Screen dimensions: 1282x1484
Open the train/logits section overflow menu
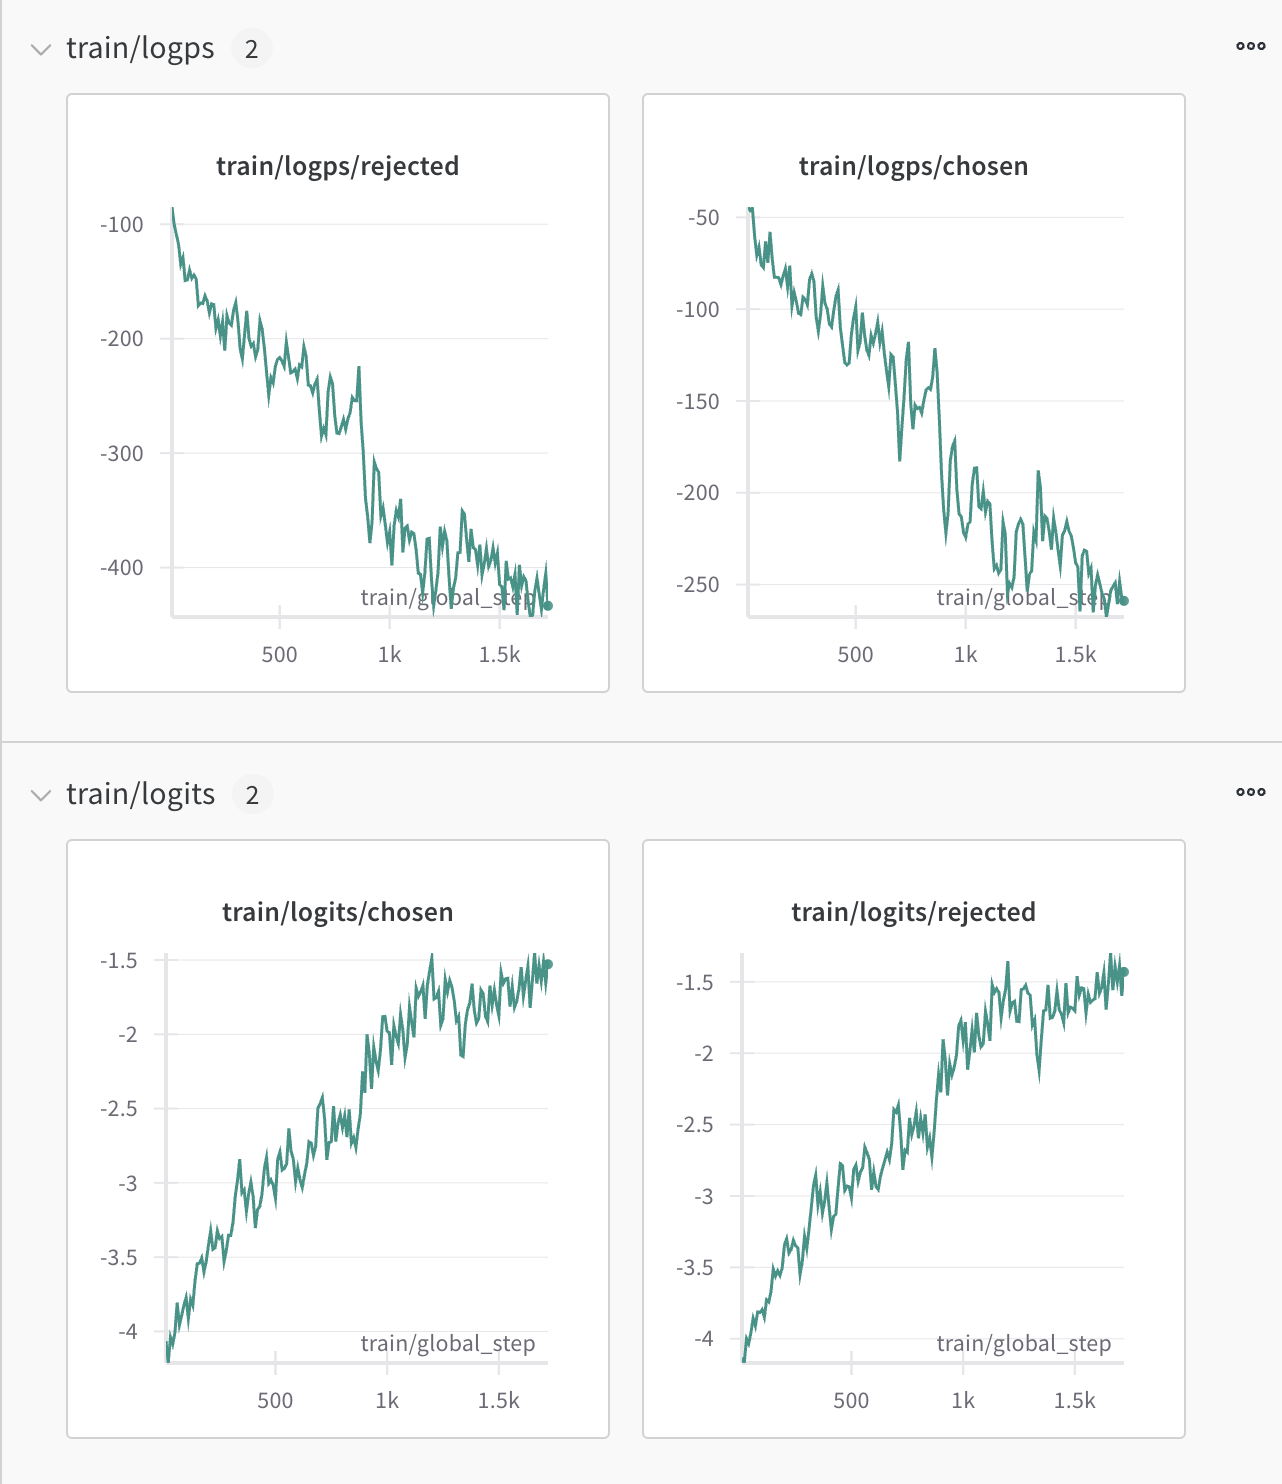click(1250, 792)
